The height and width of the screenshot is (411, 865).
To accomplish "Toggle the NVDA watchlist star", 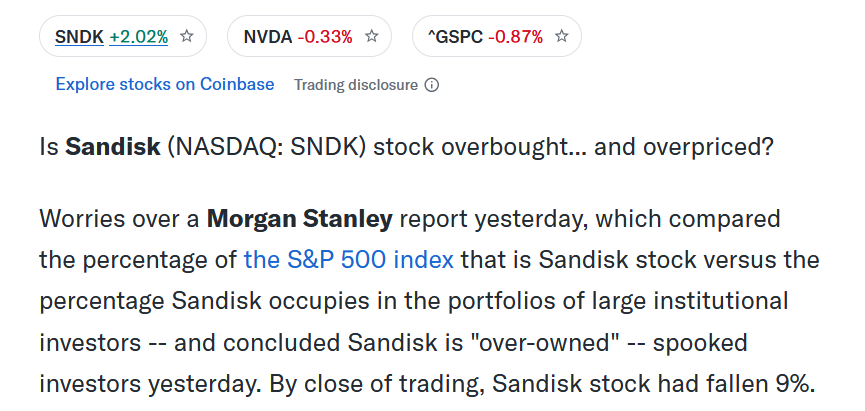I will tap(372, 36).
